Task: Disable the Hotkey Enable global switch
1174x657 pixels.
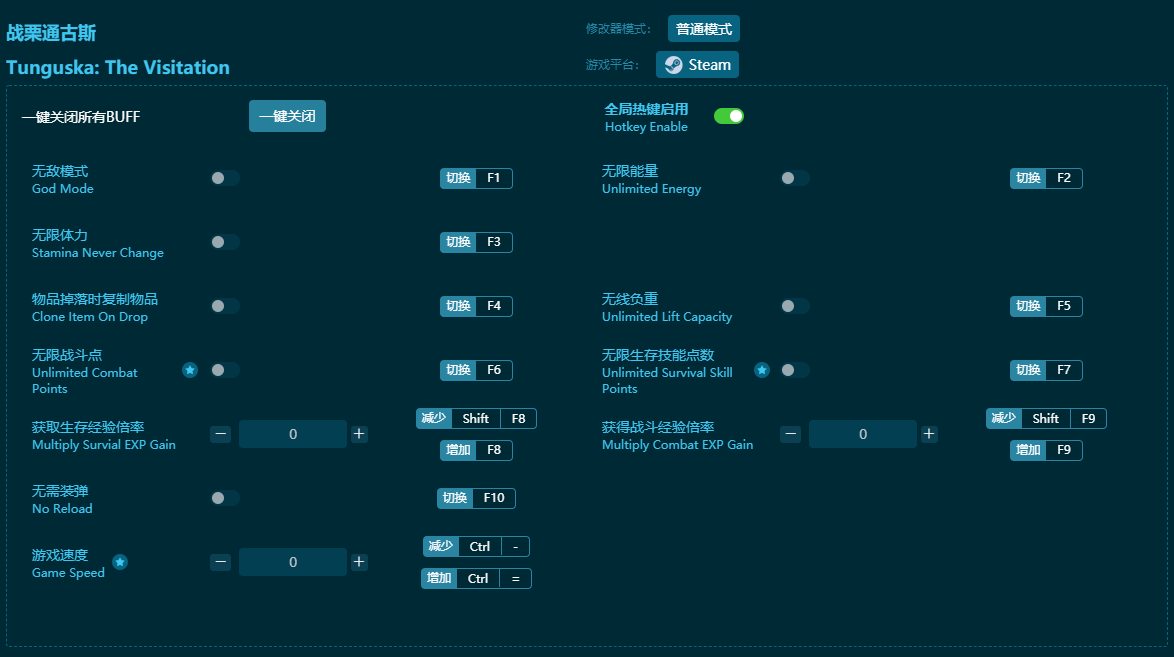Action: pyautogui.click(x=729, y=116)
